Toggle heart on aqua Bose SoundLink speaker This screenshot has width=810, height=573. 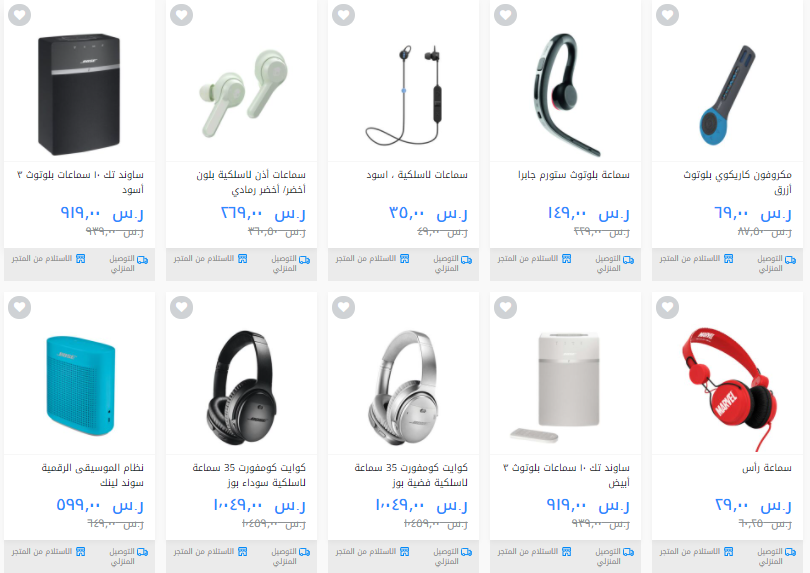(20, 307)
